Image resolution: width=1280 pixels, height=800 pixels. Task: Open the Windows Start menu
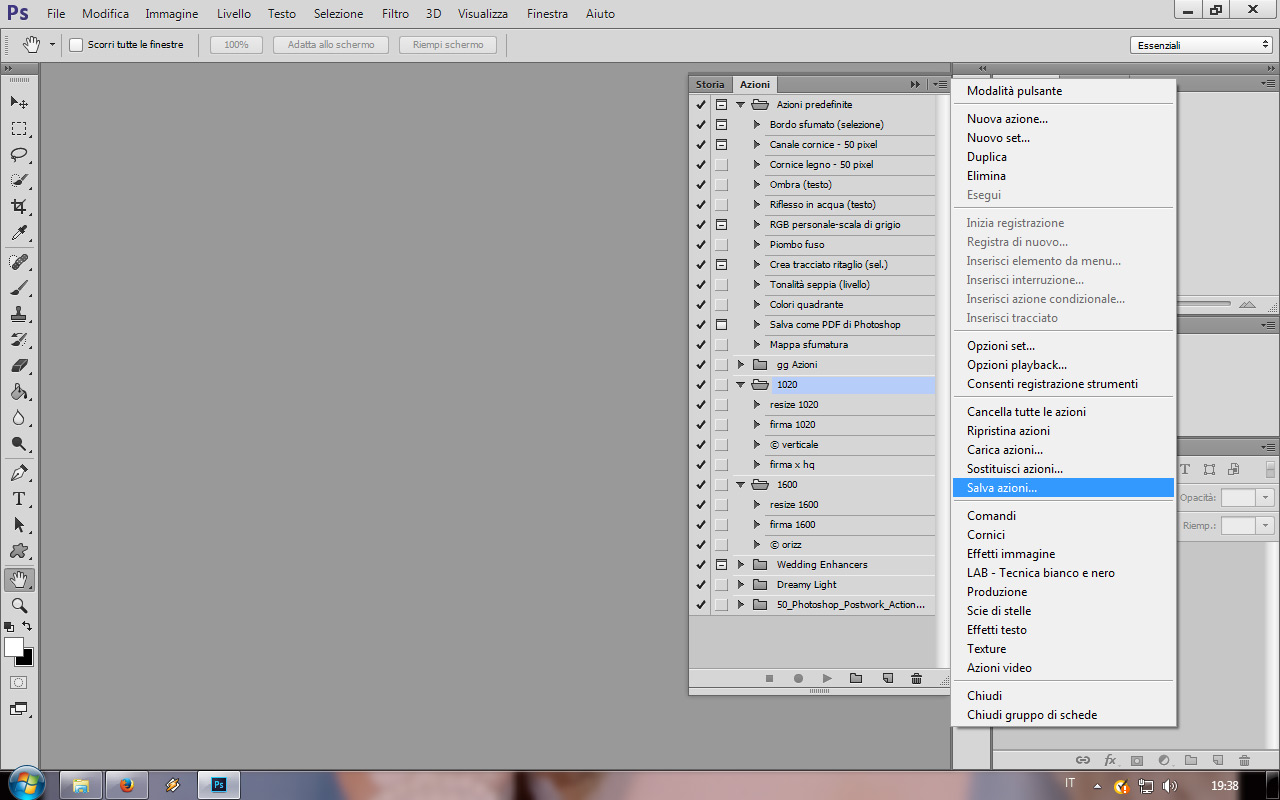click(x=25, y=785)
